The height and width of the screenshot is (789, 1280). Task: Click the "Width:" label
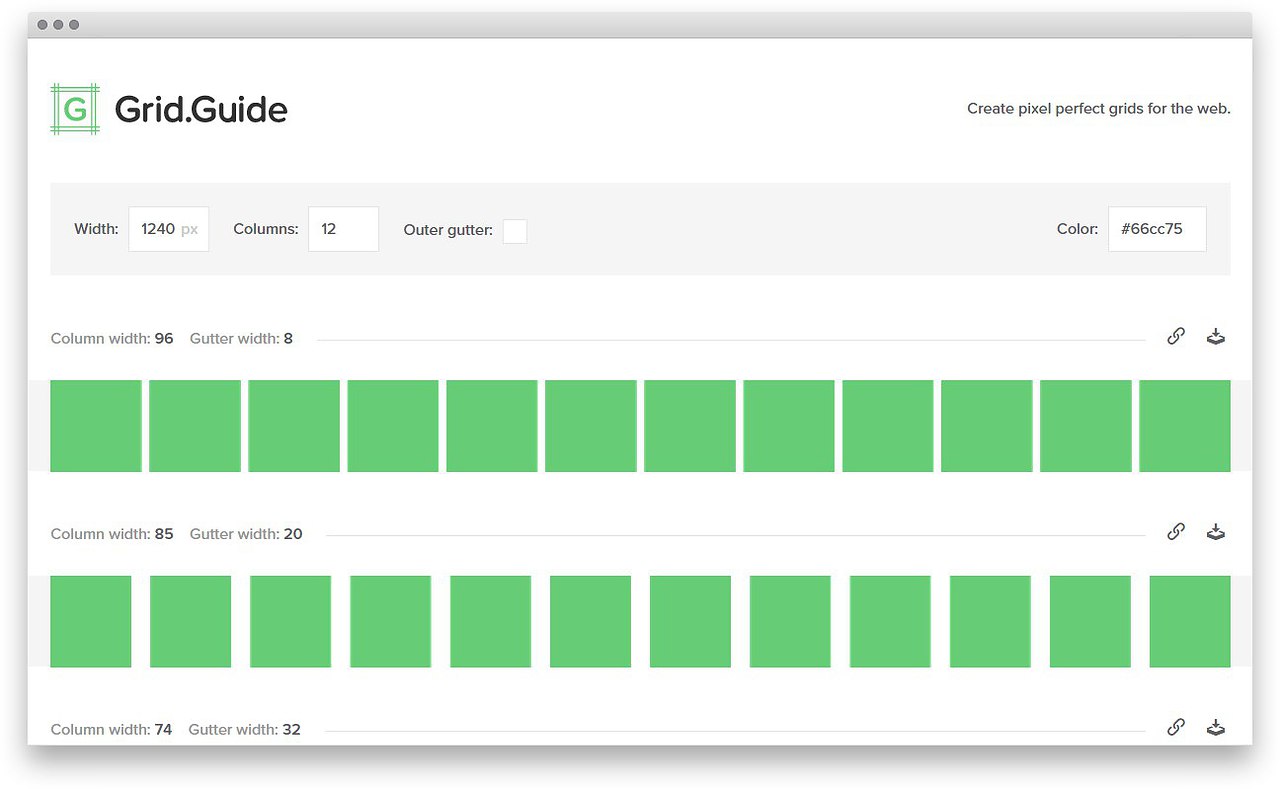tap(96, 229)
